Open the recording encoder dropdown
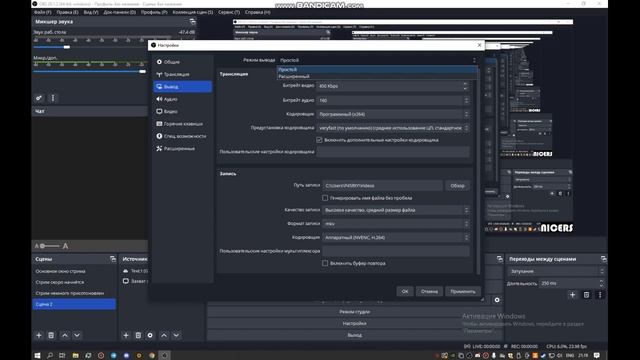The width and height of the screenshot is (640, 360). [x=396, y=238]
